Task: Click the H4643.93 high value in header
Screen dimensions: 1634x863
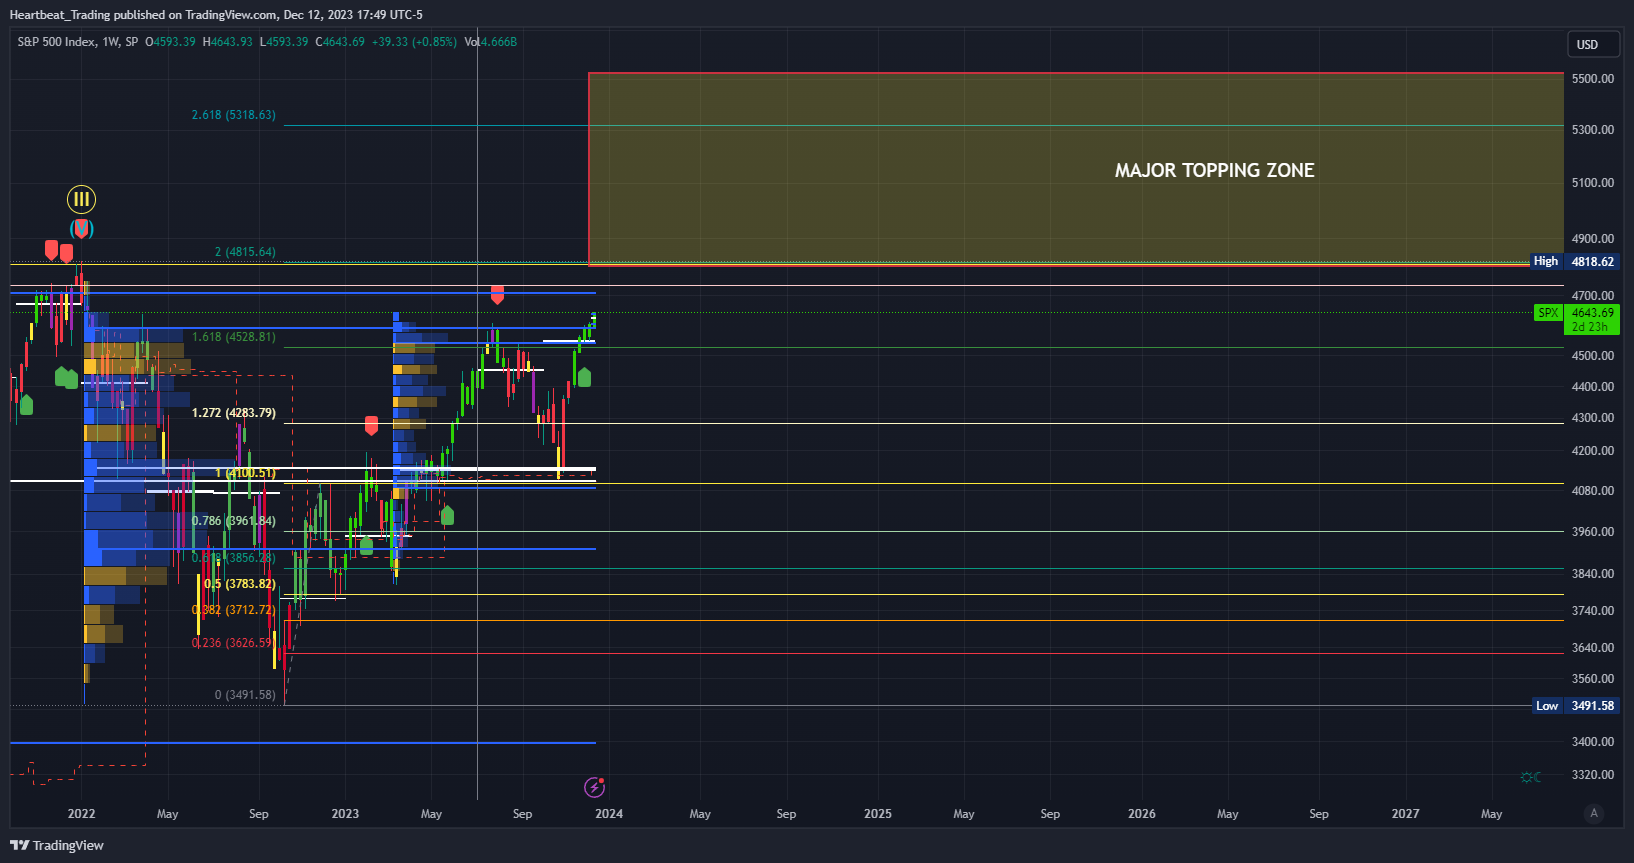Action: (x=228, y=42)
